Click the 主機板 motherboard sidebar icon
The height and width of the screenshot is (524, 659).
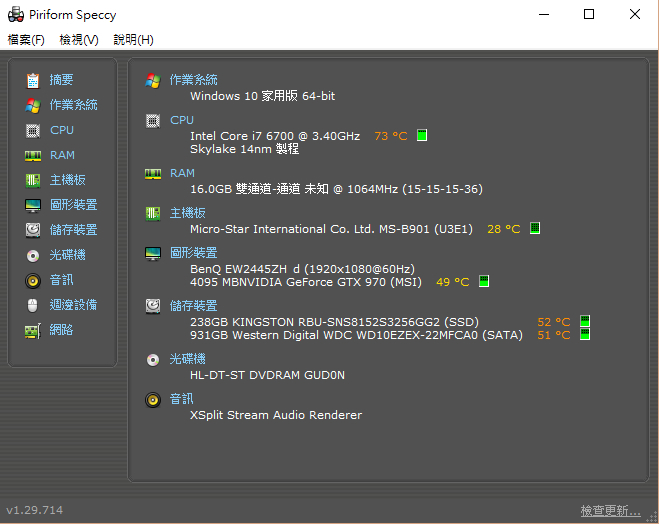tap(33, 180)
